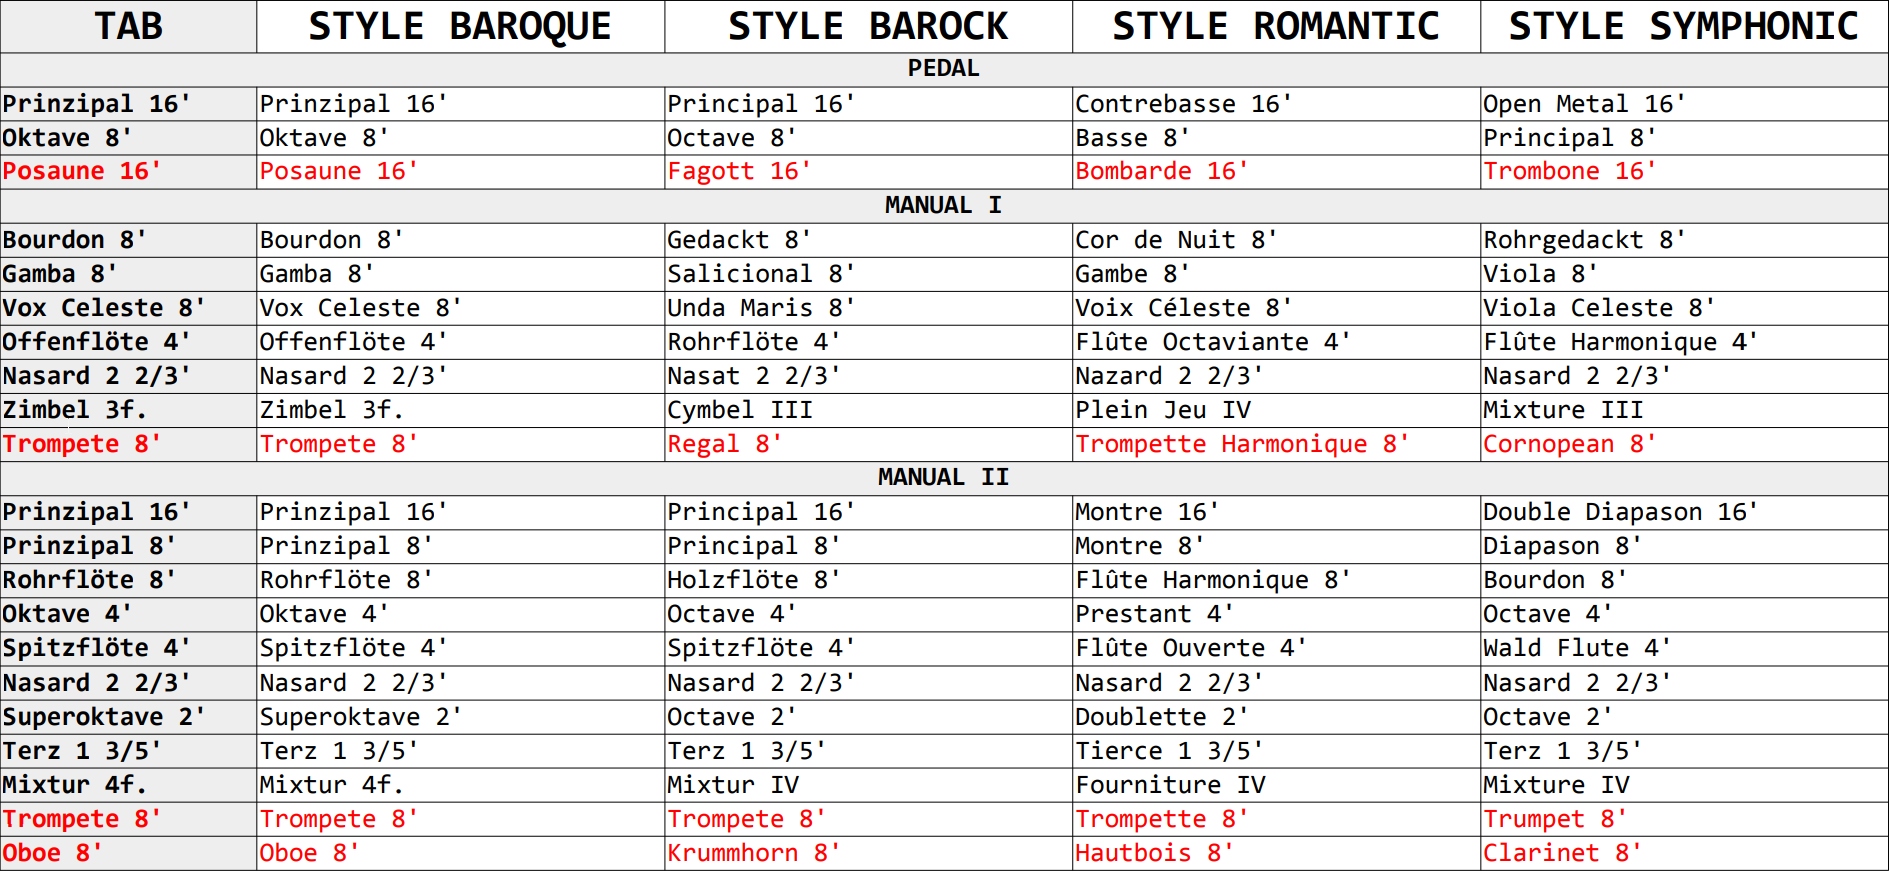Select the MANUAL II section heading

coord(943,478)
